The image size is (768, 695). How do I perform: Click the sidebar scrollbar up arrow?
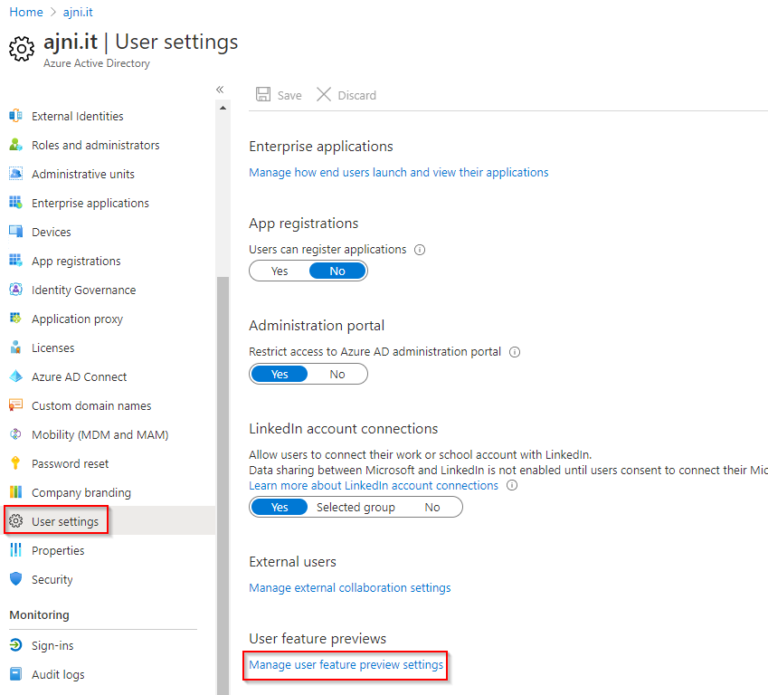[x=223, y=108]
